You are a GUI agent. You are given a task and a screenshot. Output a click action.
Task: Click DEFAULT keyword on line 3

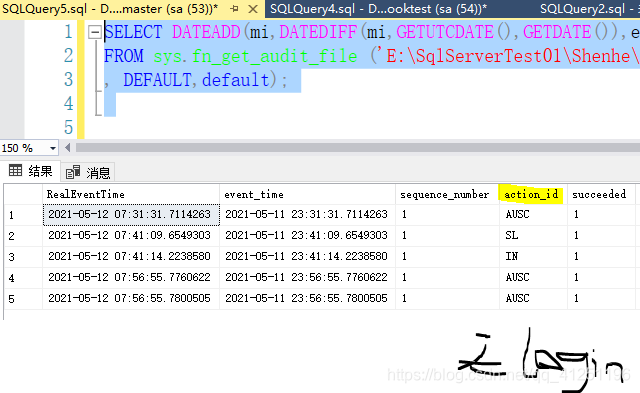point(157,80)
